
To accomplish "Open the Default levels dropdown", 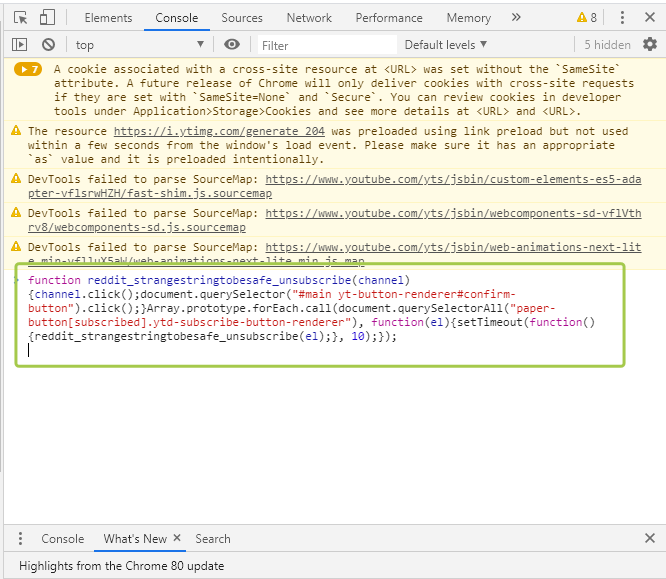I will pos(446,45).
